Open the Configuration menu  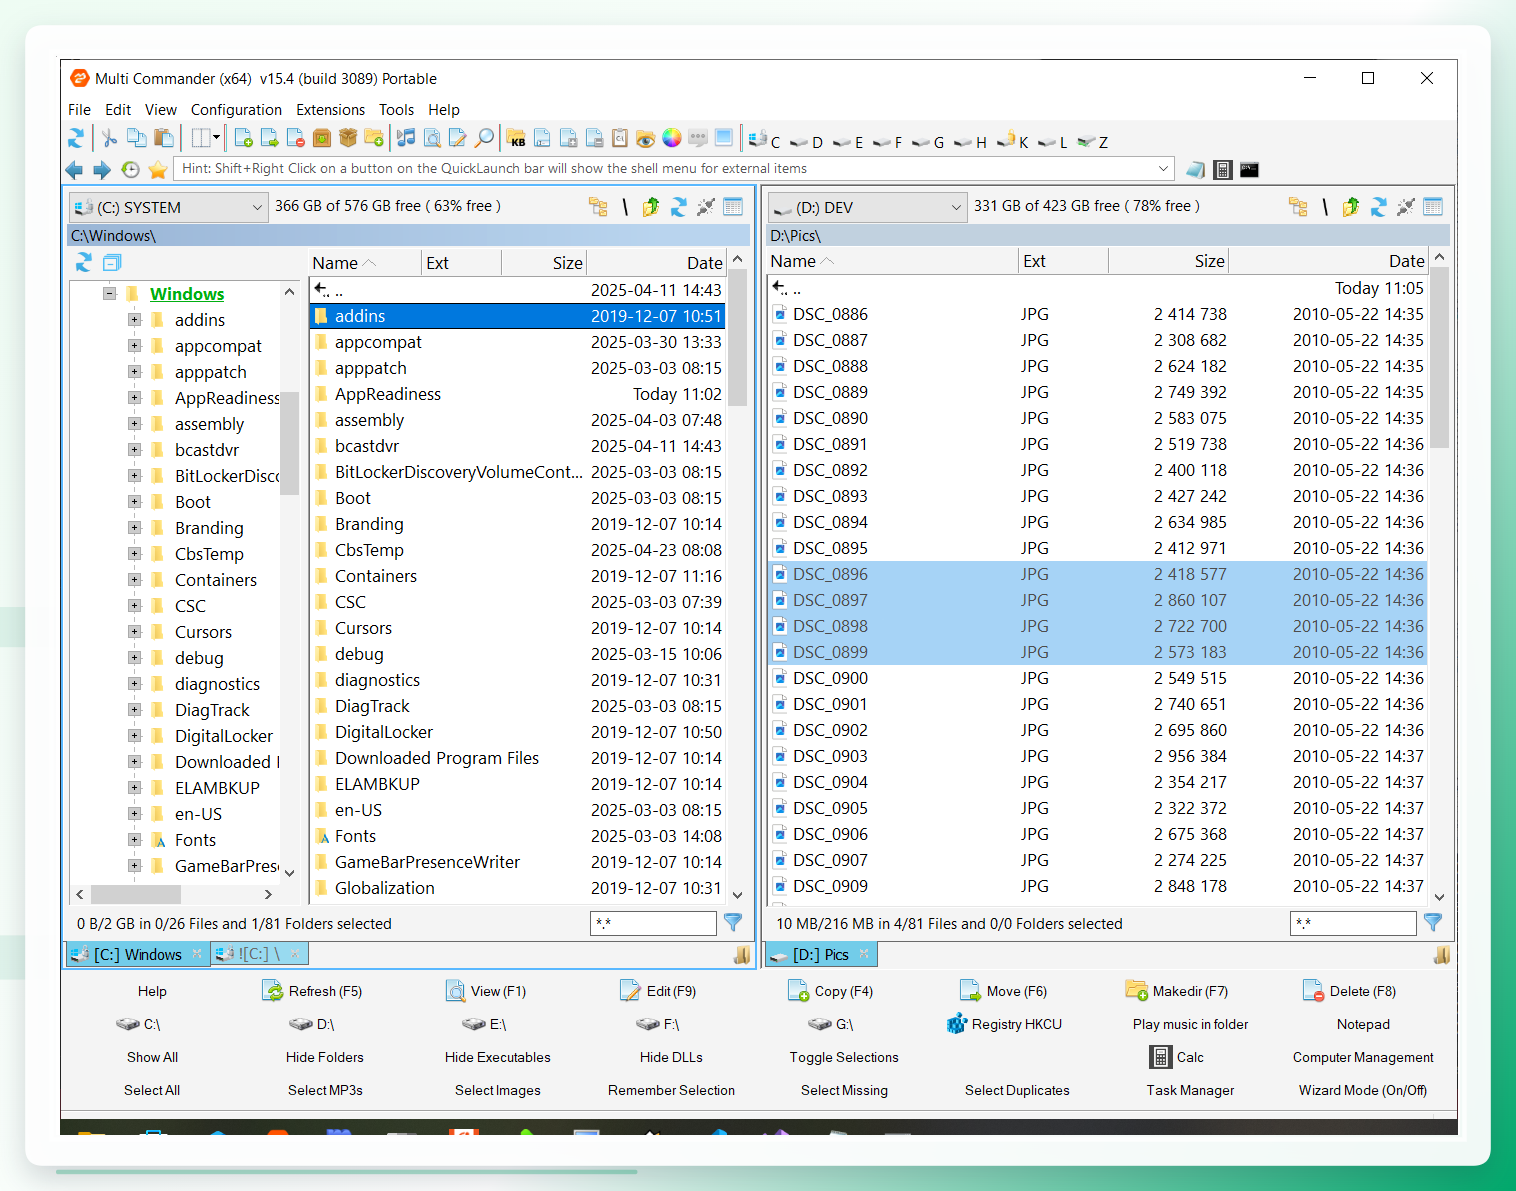coord(236,110)
